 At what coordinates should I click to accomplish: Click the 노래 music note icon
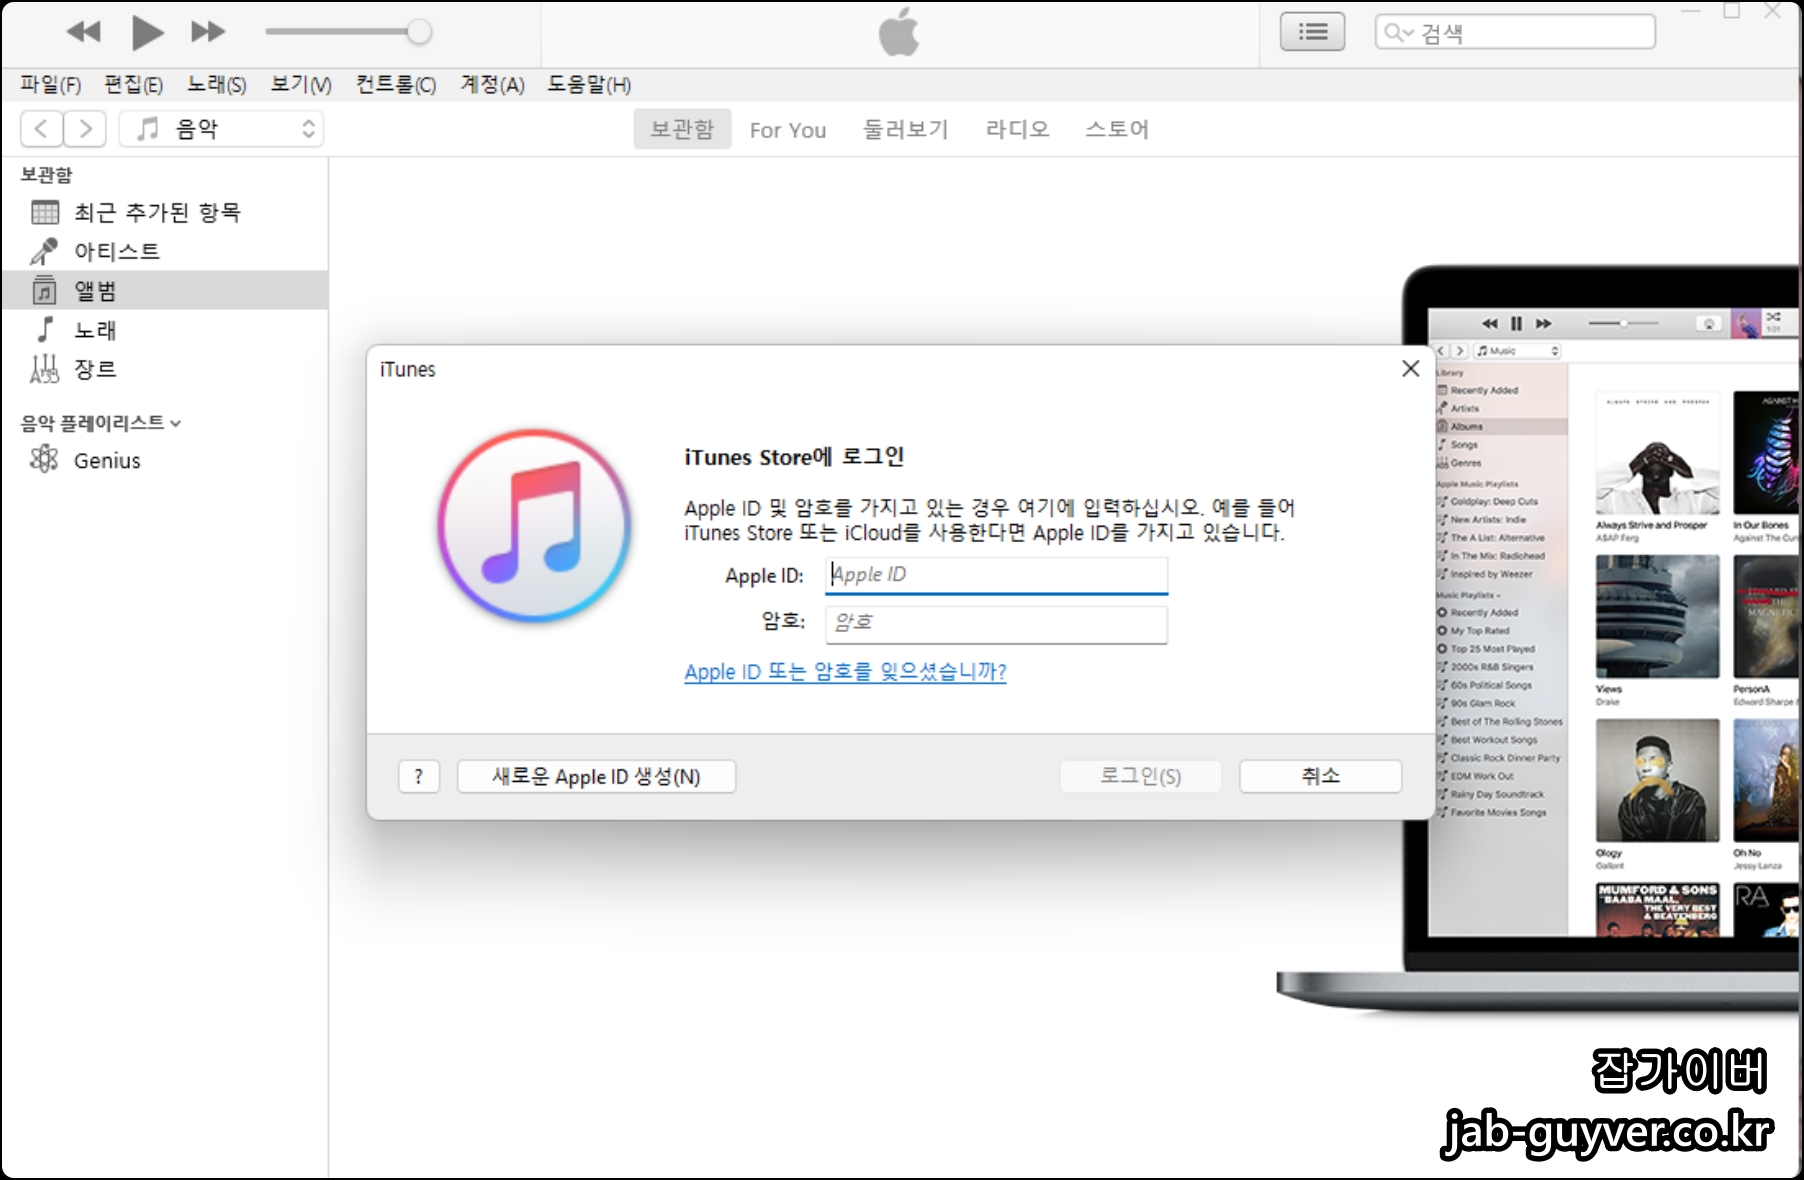45,329
